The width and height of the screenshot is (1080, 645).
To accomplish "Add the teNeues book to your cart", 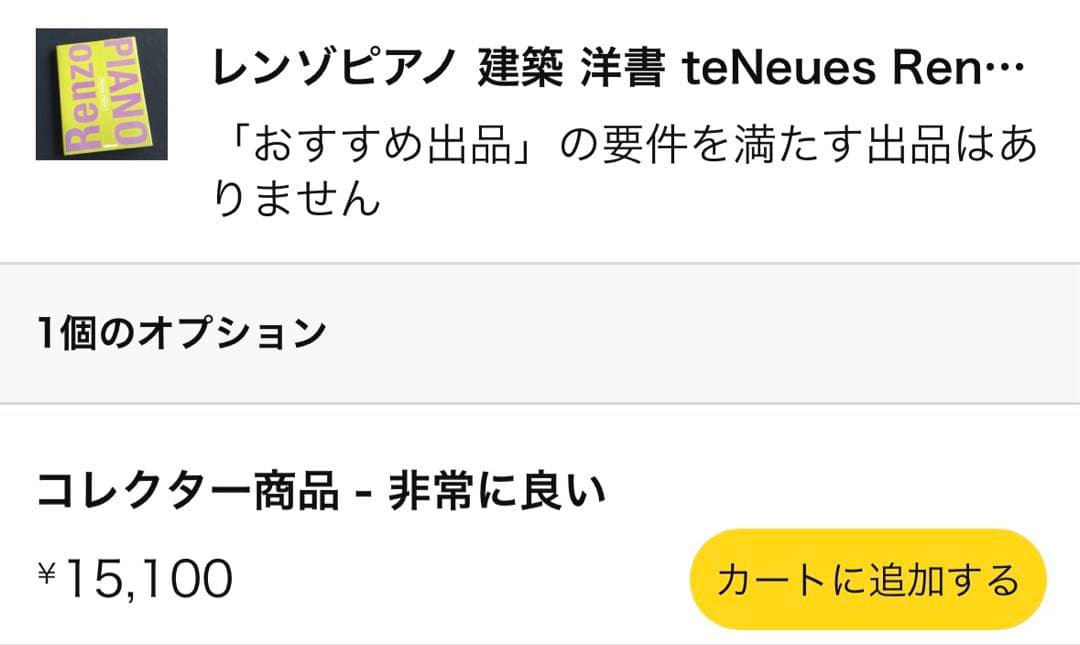I will click(x=868, y=578).
